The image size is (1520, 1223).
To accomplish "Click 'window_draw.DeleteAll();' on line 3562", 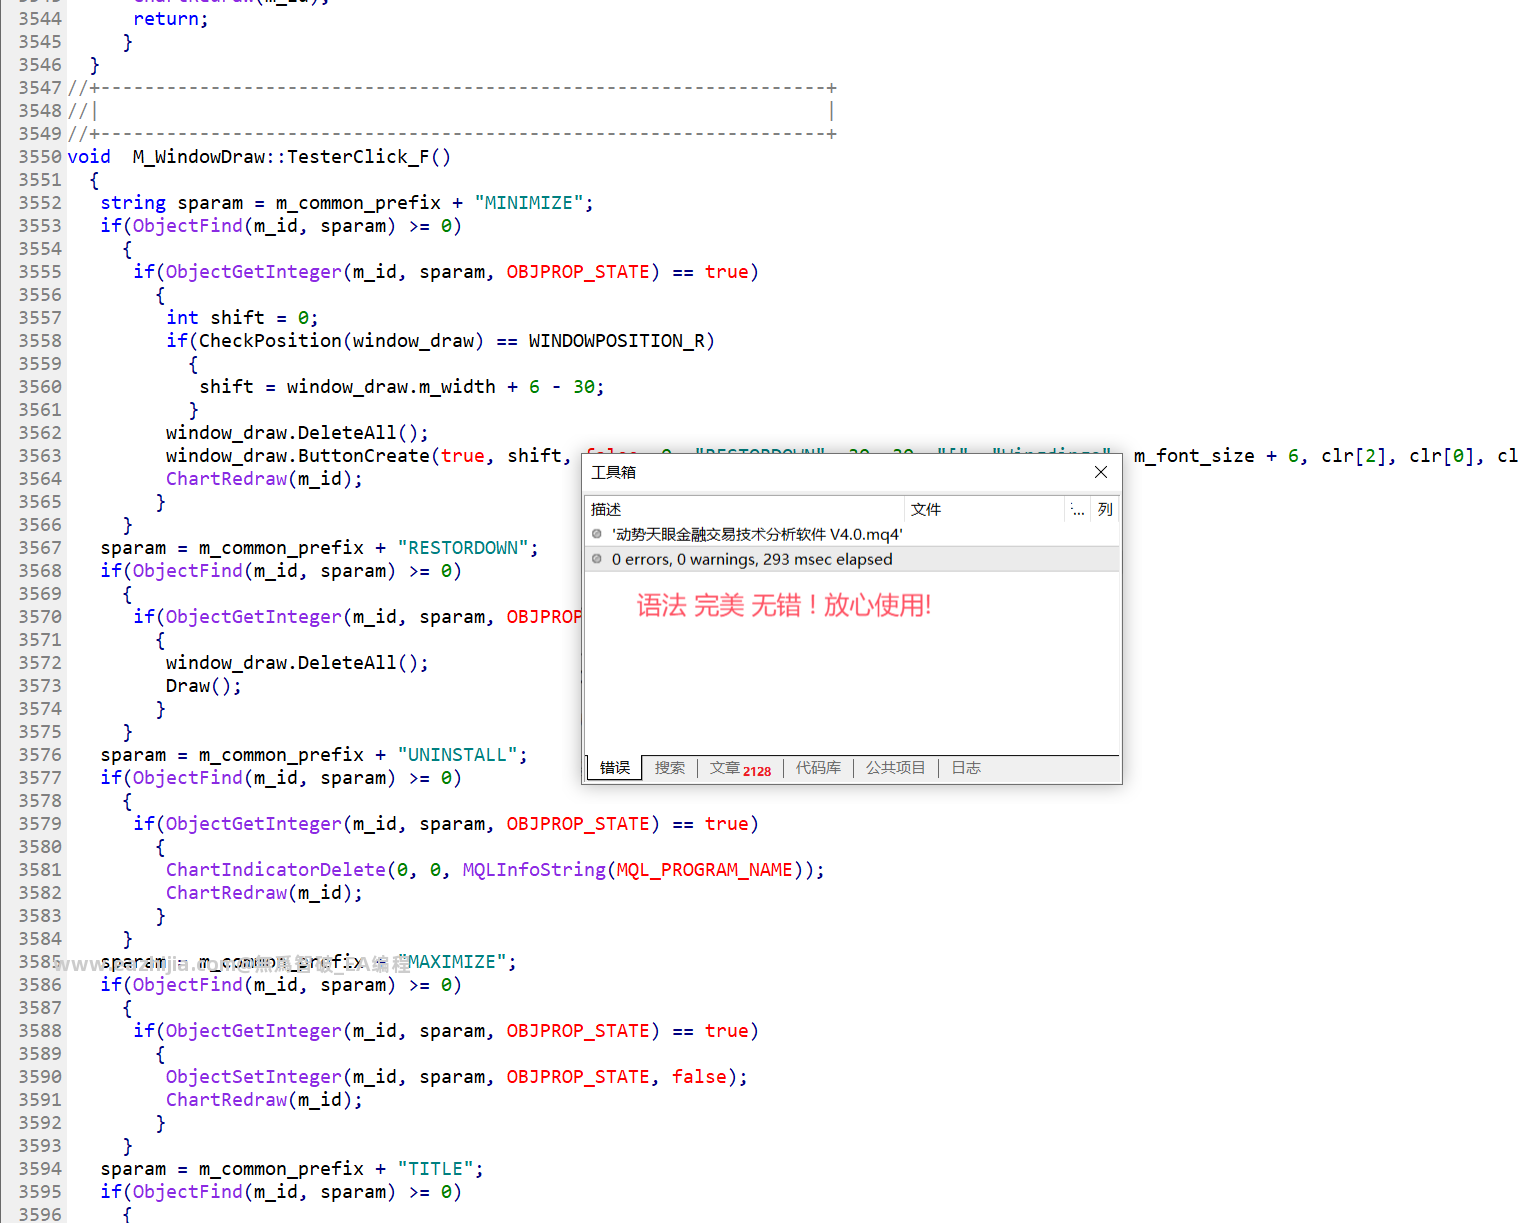I will pos(297,433).
